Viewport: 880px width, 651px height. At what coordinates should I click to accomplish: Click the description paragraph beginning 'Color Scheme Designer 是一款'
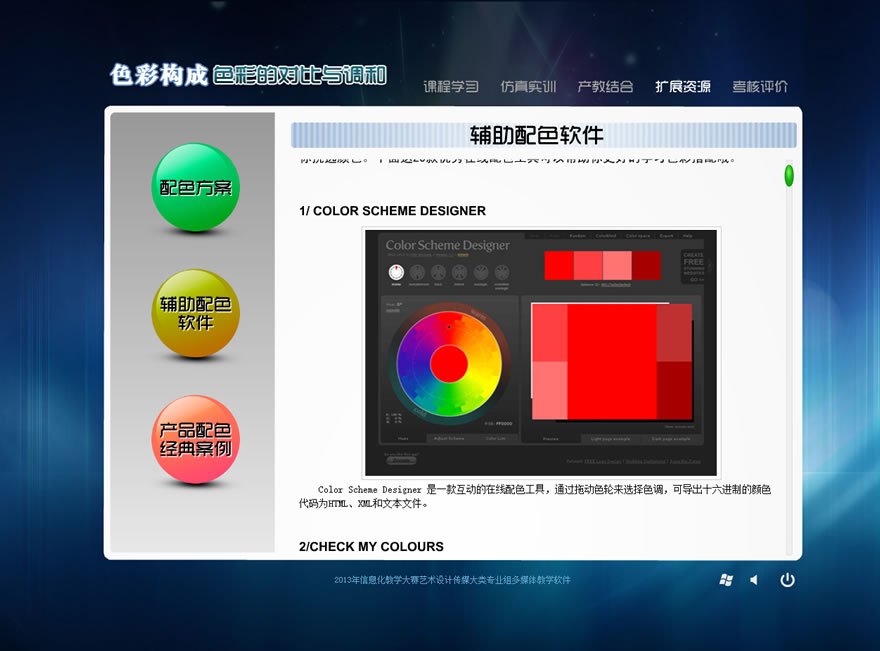(535, 496)
